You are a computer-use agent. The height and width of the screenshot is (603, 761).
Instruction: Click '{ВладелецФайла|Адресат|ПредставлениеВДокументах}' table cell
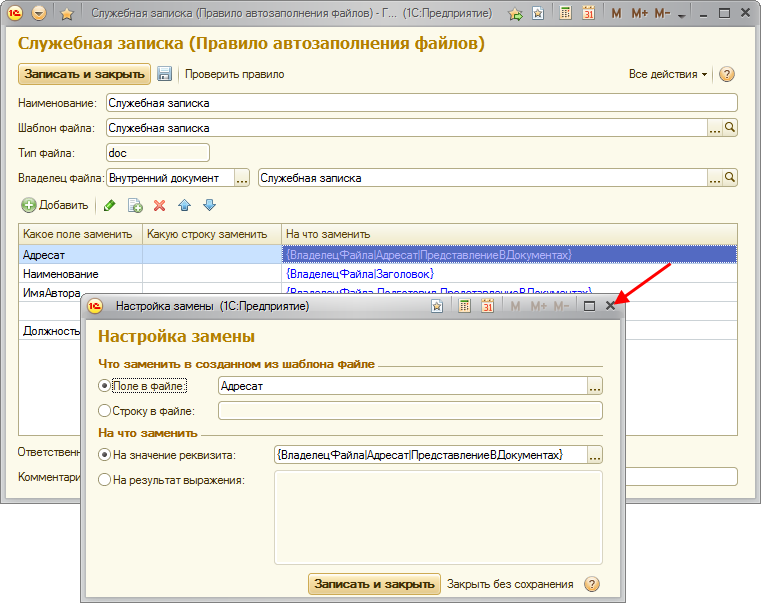point(510,254)
